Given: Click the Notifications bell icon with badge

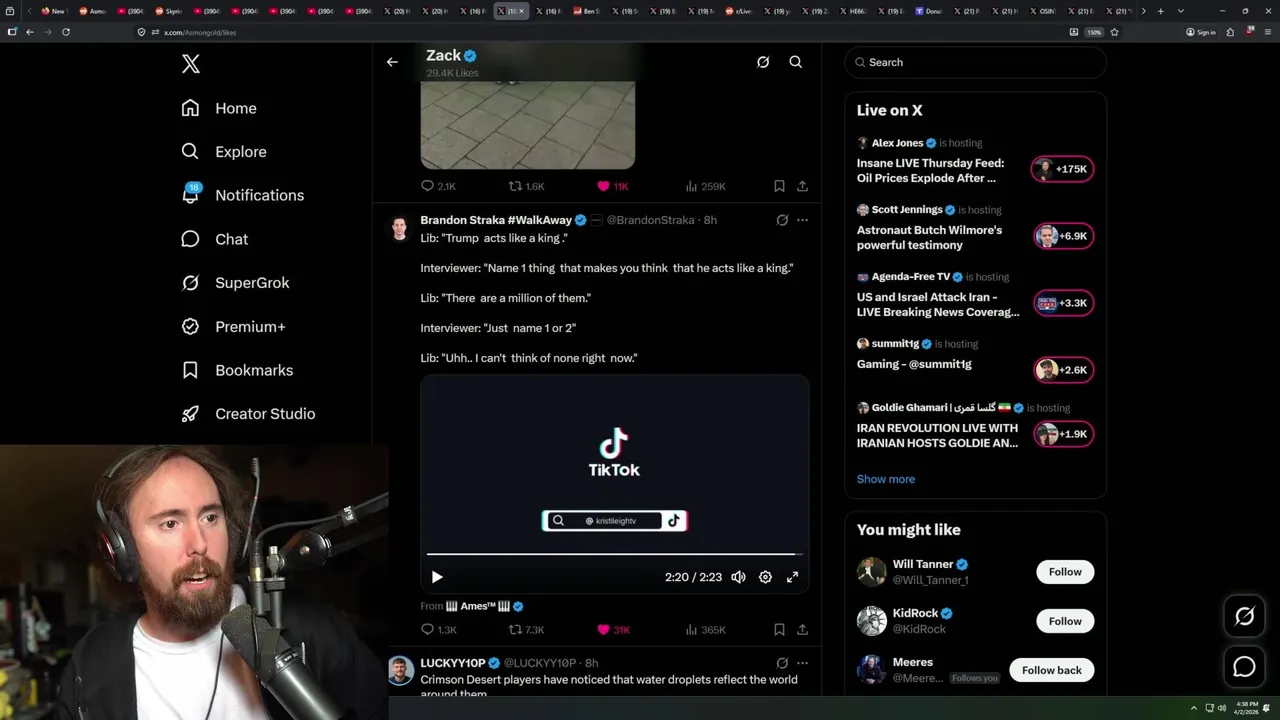Looking at the screenshot, I should coord(191,194).
